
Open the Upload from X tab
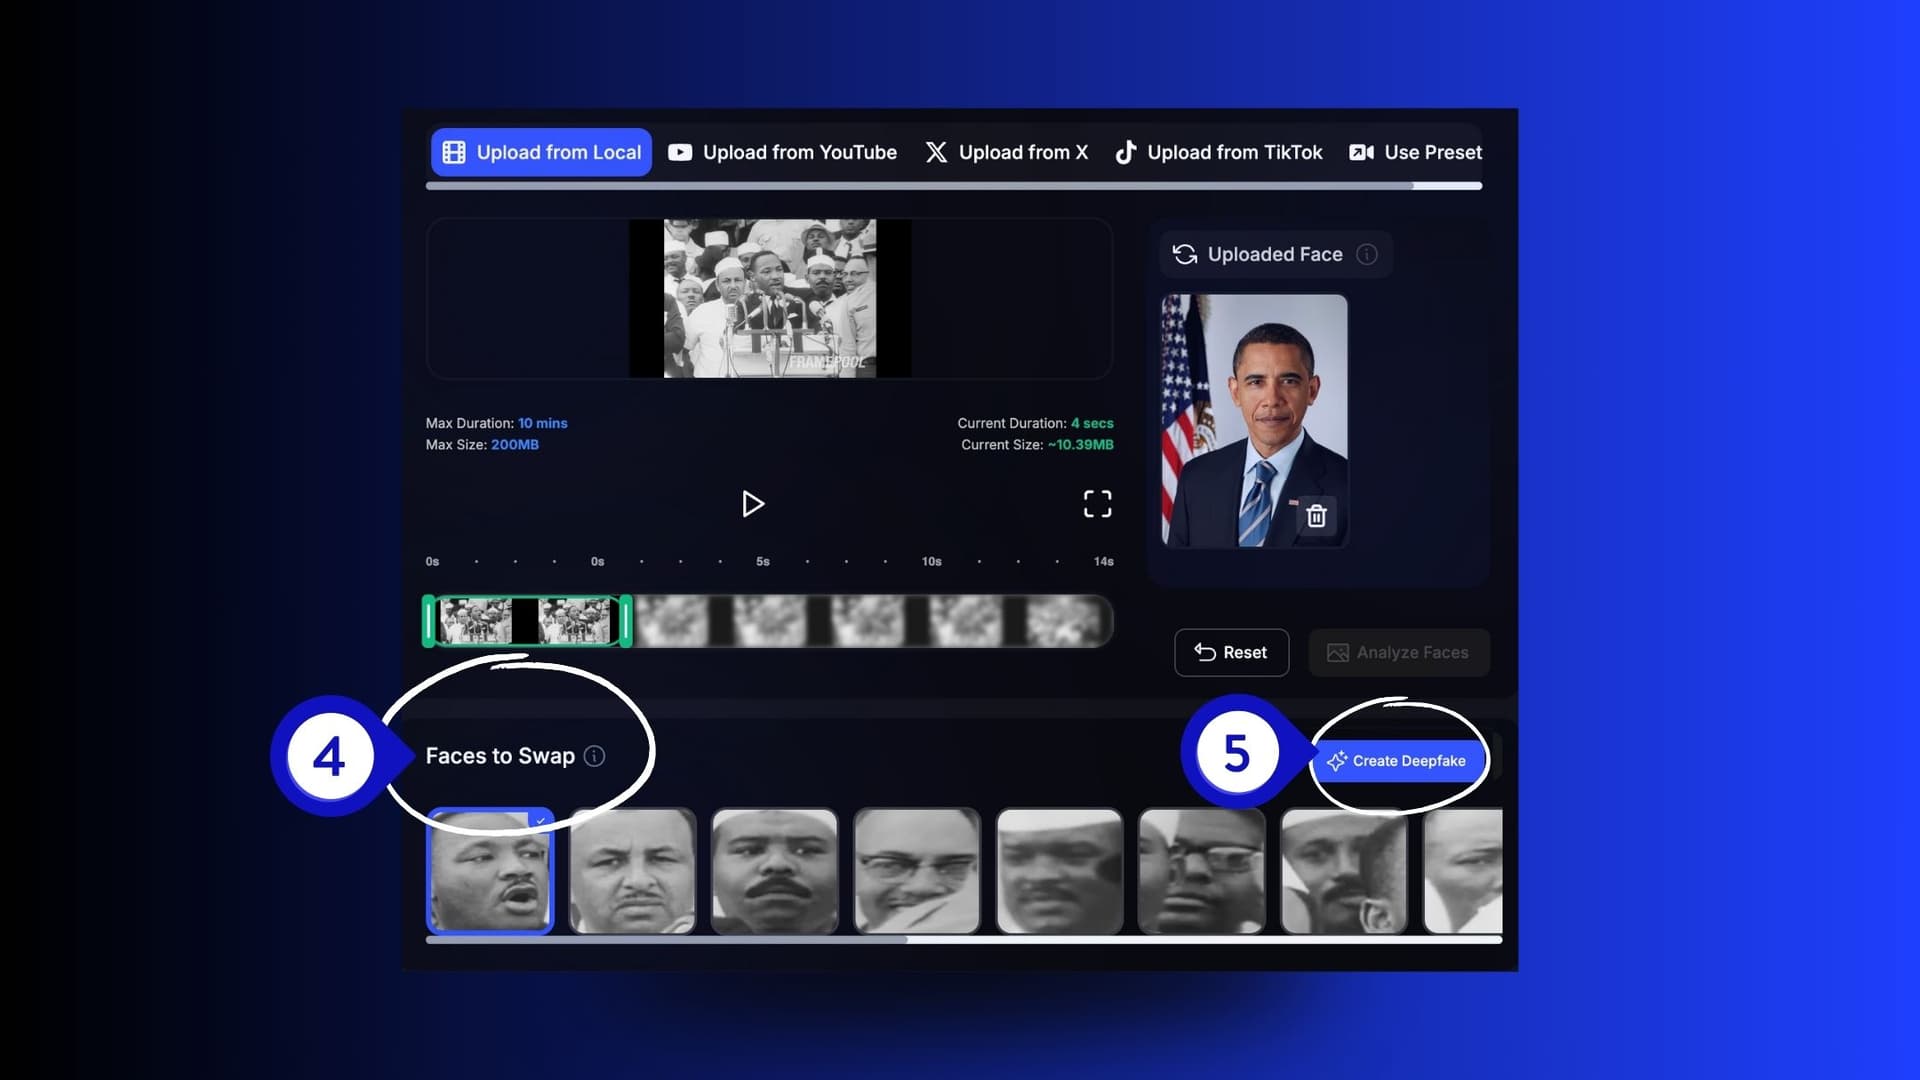coord(1006,152)
